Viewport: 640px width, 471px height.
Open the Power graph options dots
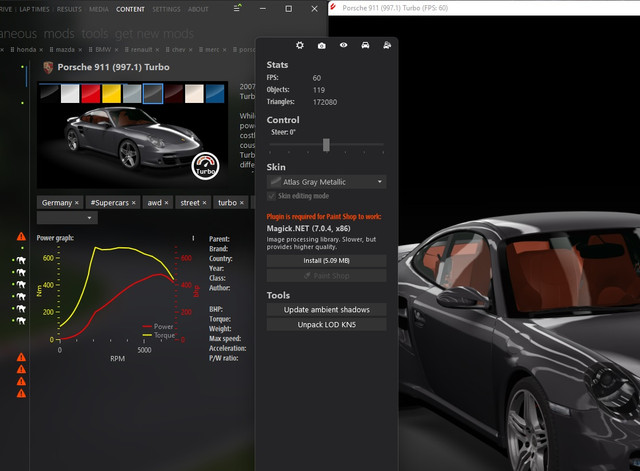[193, 238]
